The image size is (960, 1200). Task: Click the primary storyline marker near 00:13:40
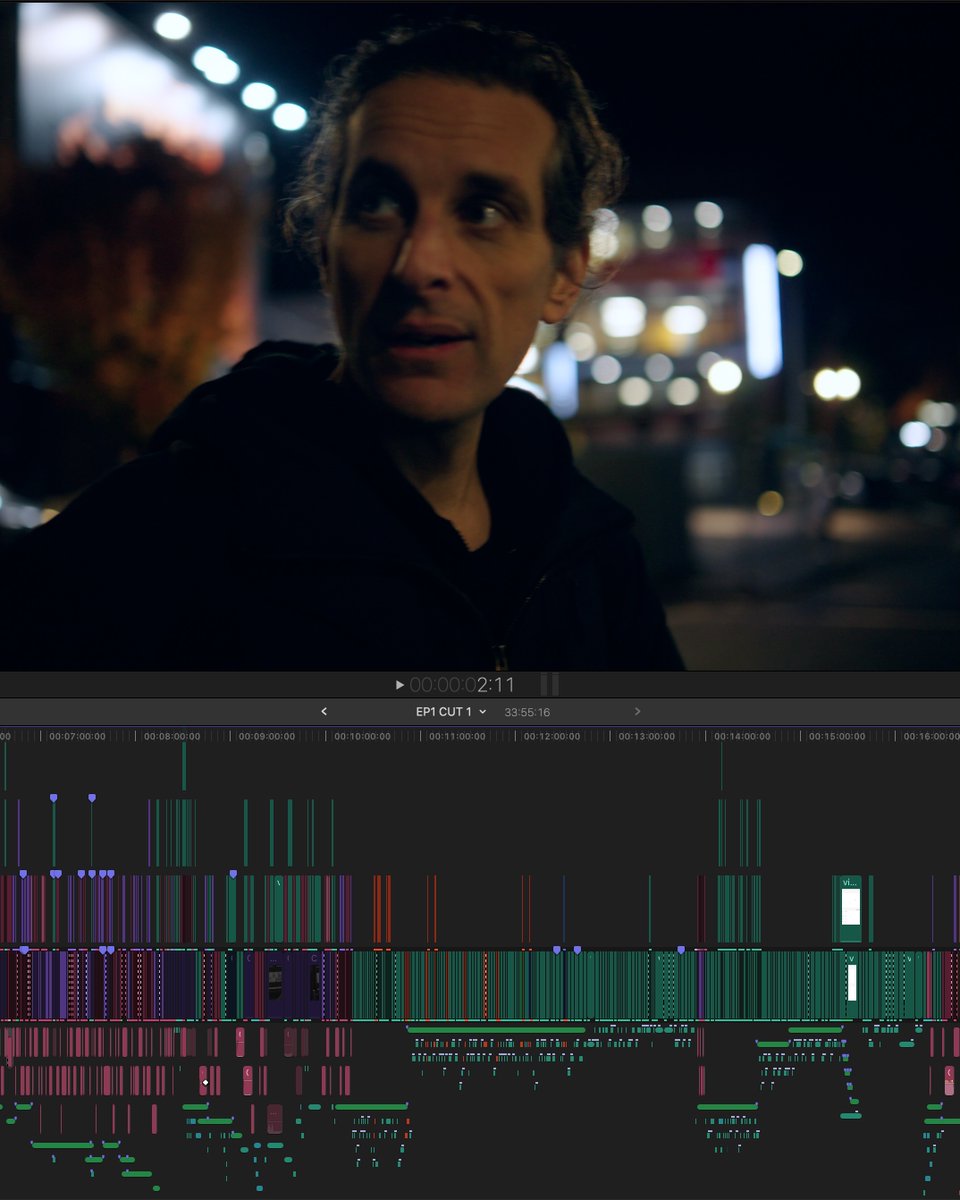point(681,950)
